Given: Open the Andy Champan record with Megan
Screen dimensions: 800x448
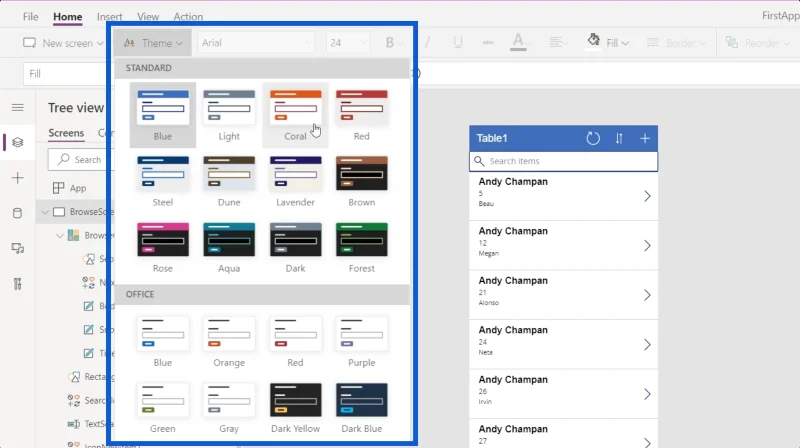Looking at the screenshot, I should [x=563, y=246].
